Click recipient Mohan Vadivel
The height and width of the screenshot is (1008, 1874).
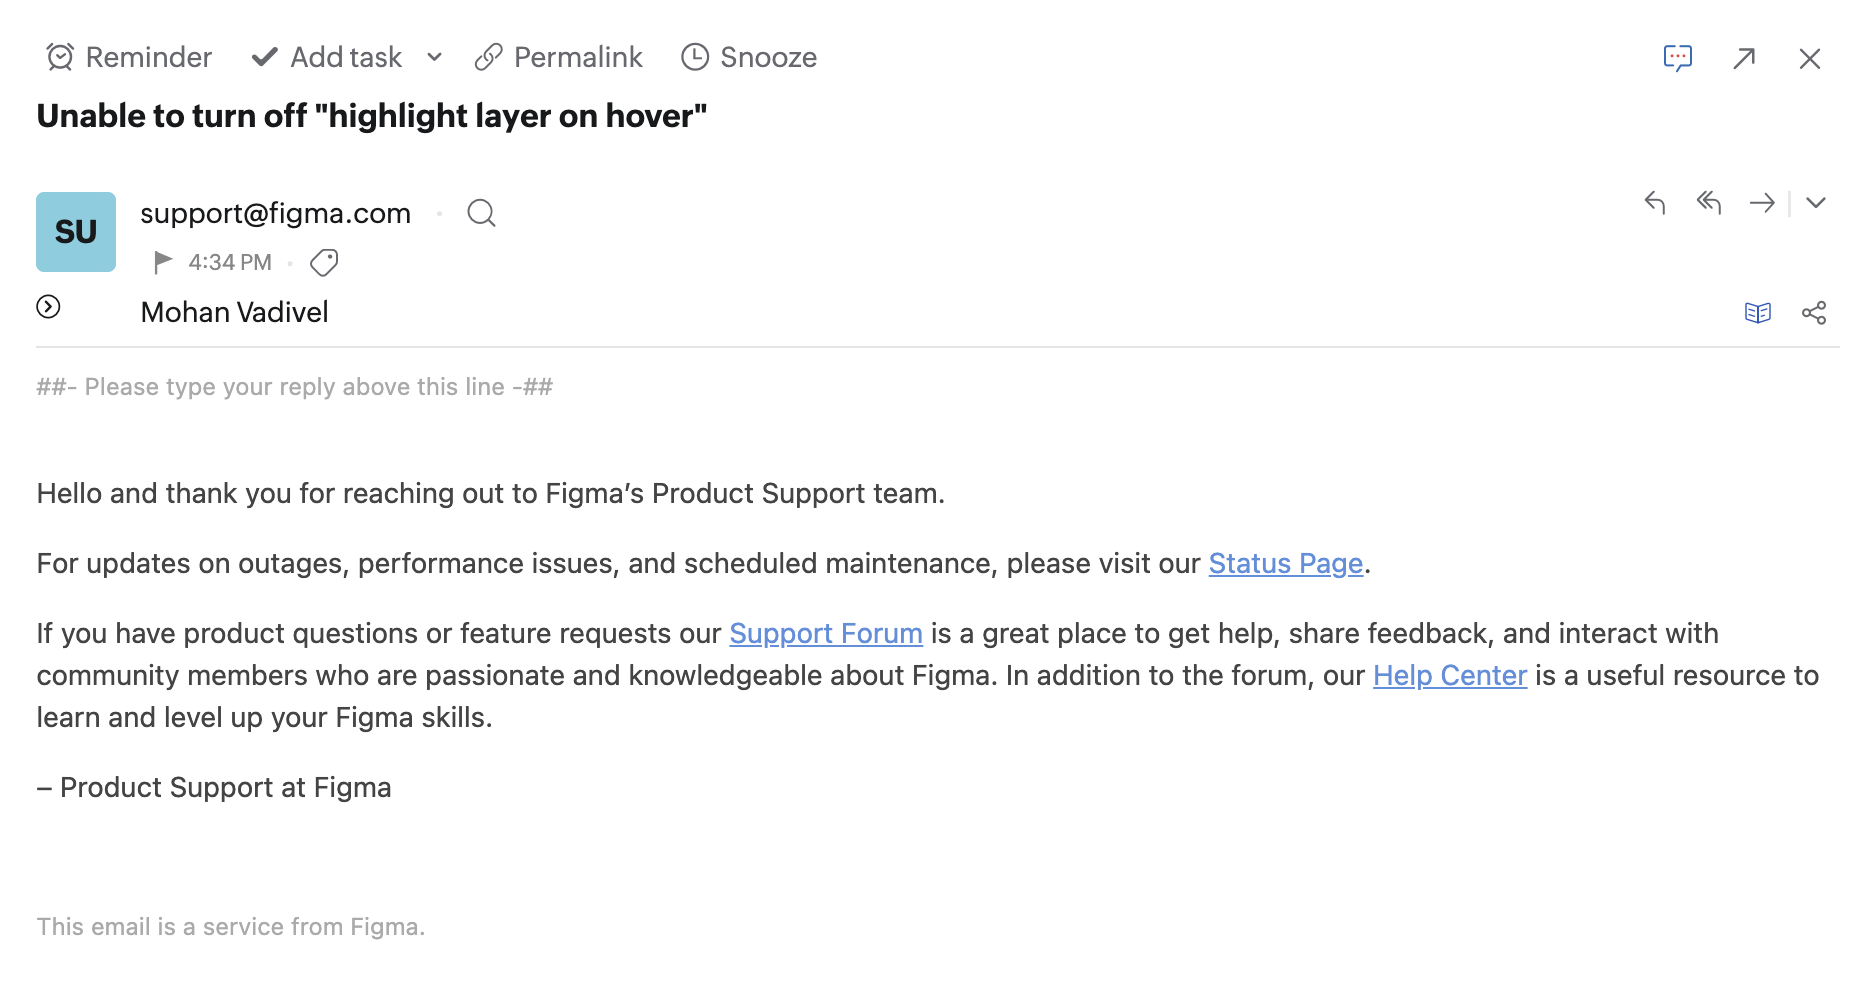tap(234, 312)
